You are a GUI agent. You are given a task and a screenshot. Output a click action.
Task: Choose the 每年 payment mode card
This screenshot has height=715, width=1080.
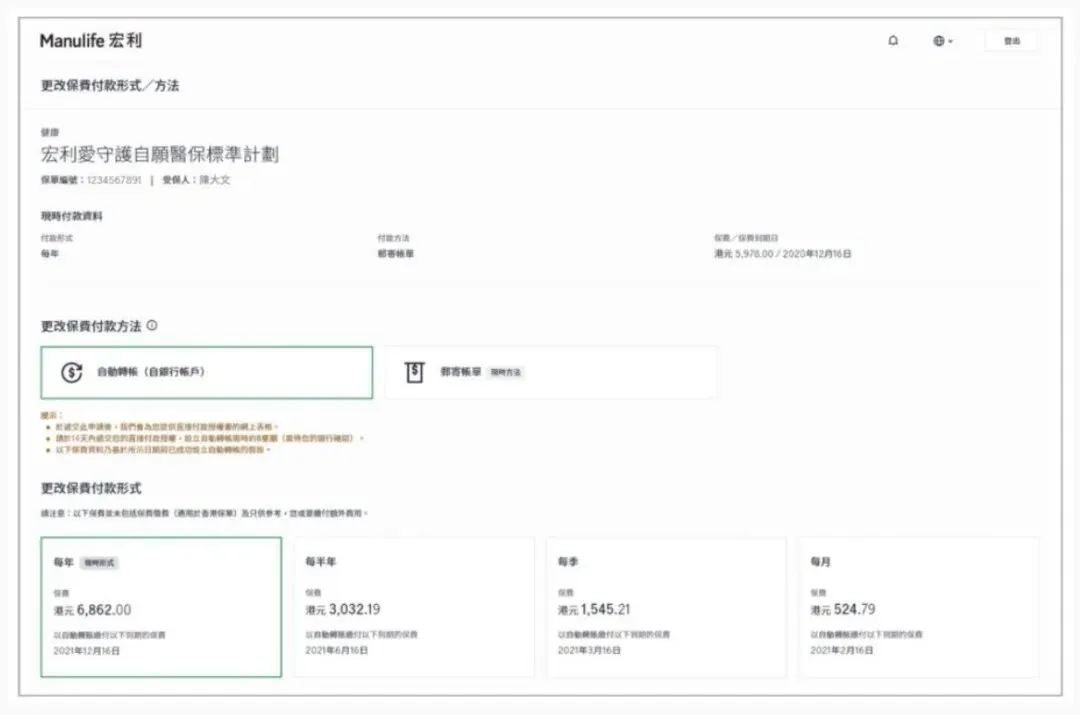tap(161, 607)
